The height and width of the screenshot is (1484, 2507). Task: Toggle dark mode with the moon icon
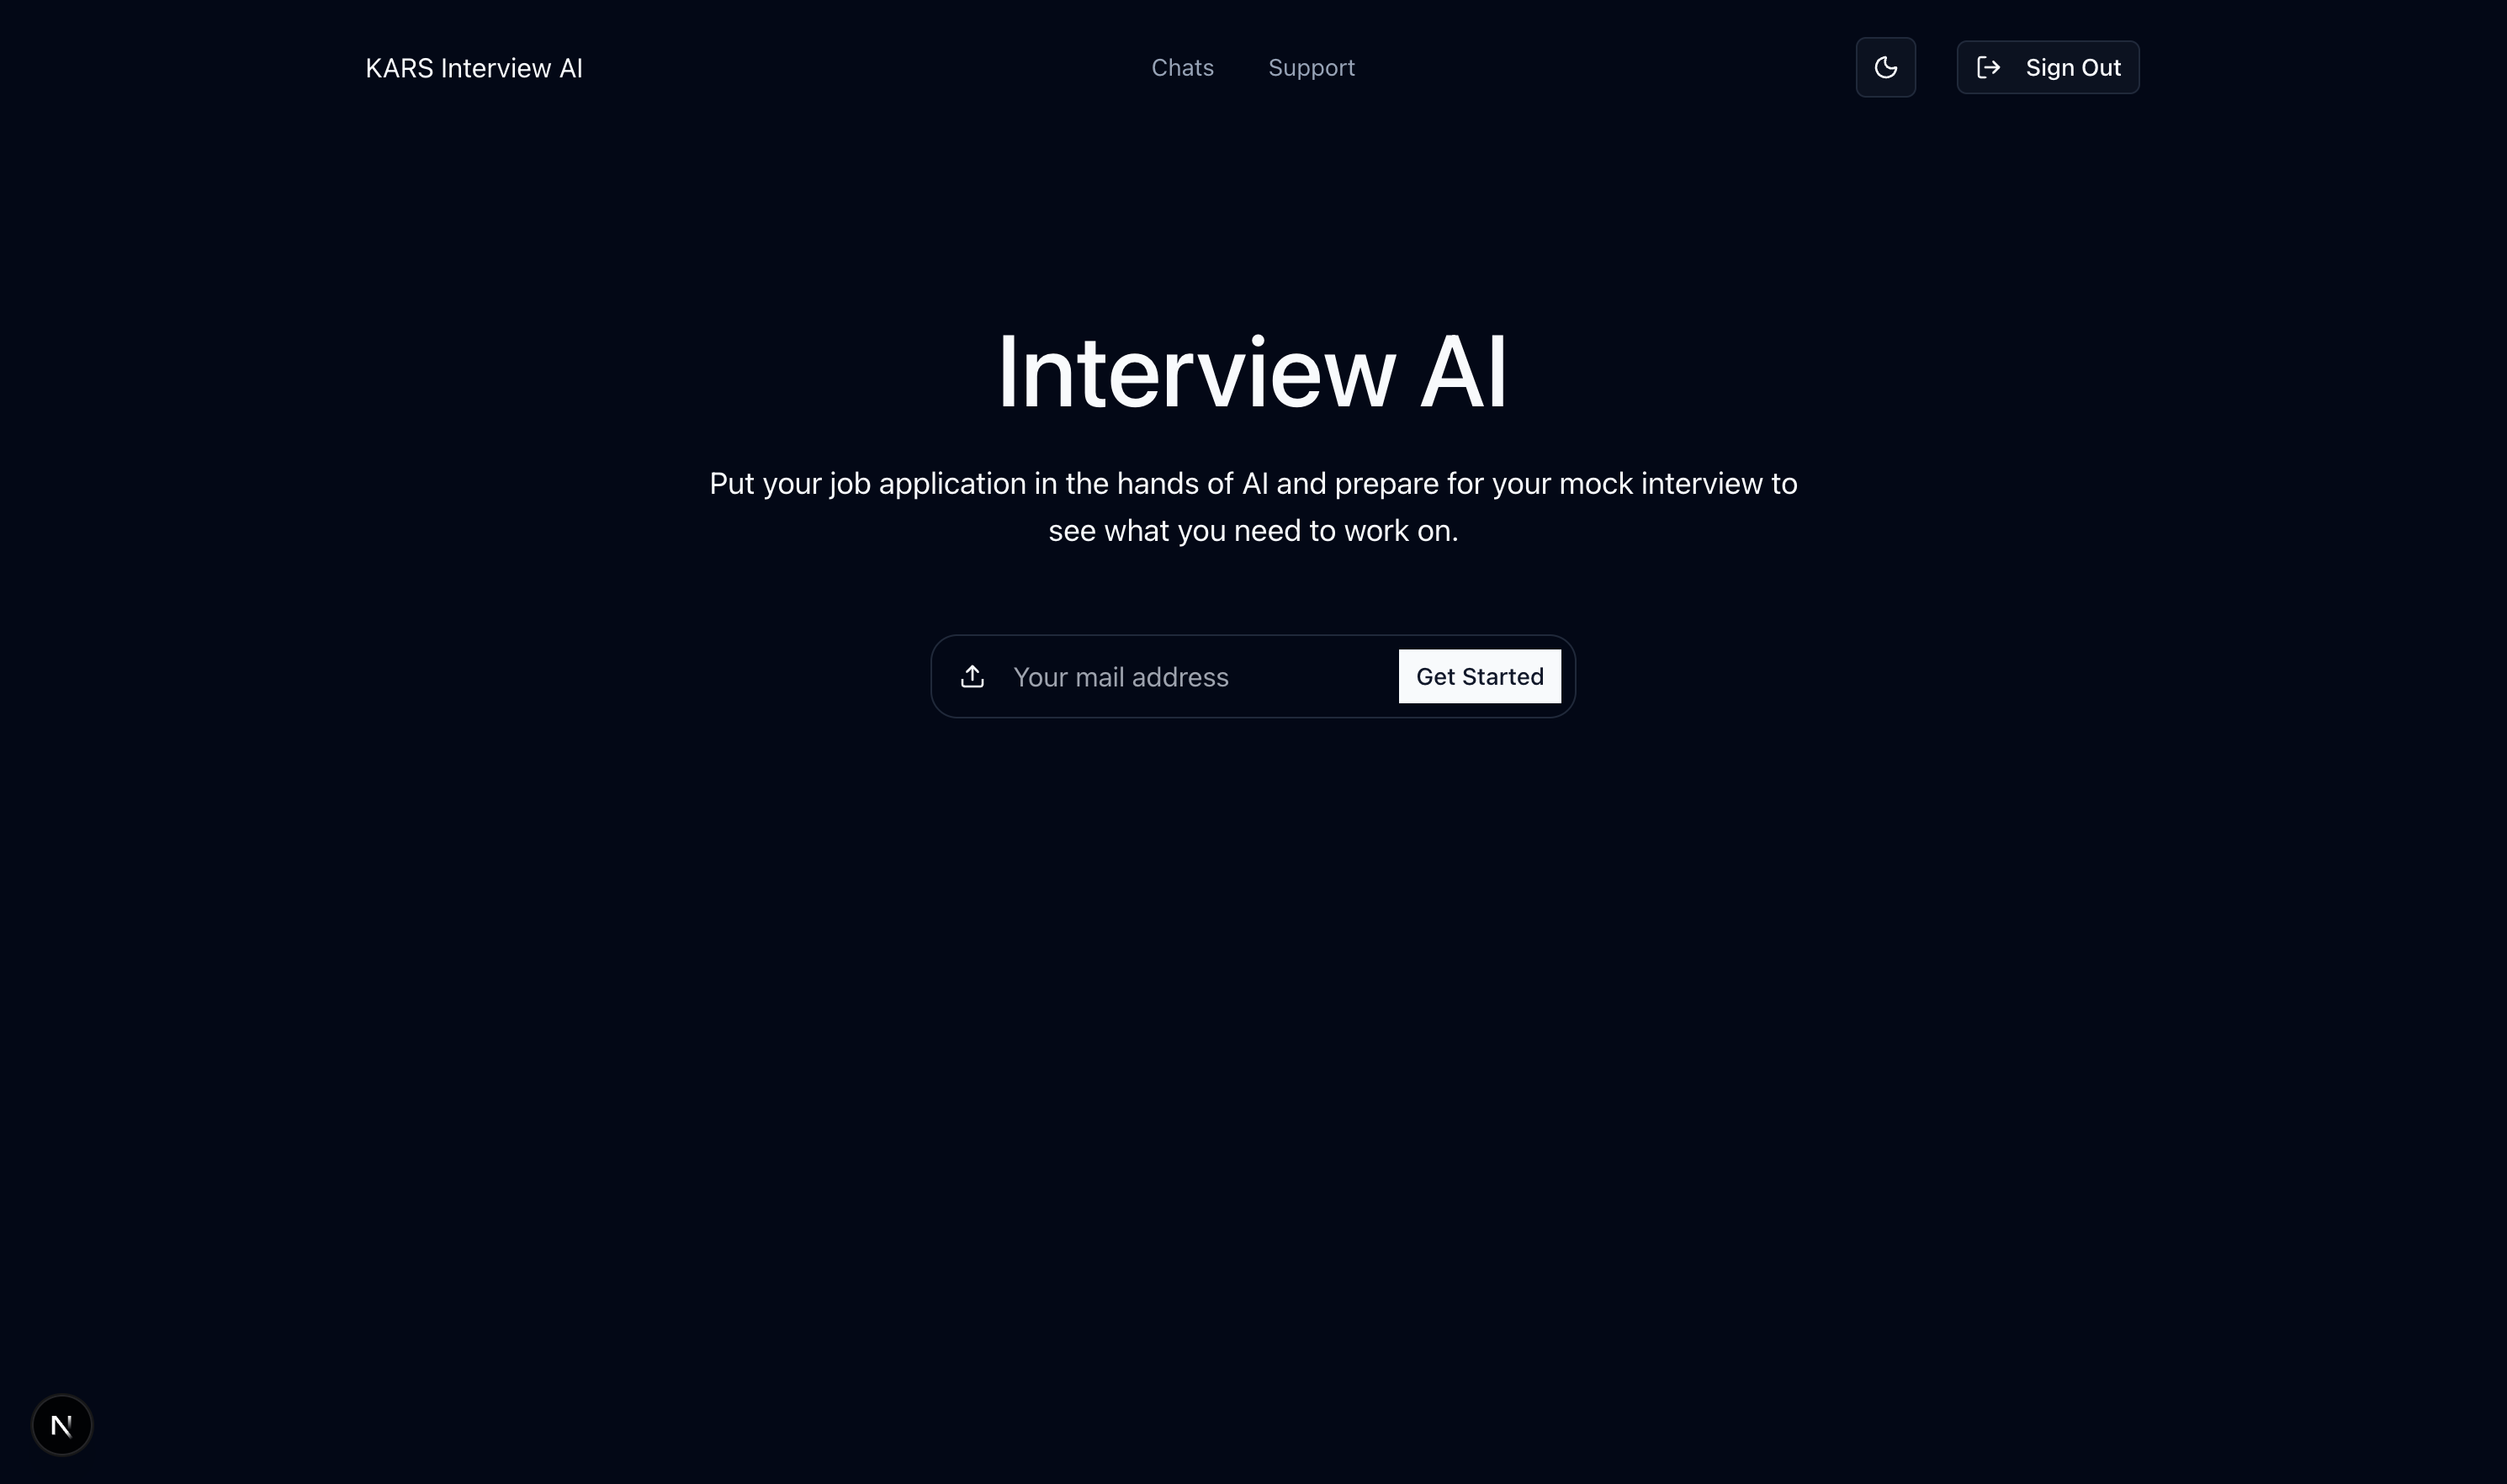tap(1885, 67)
